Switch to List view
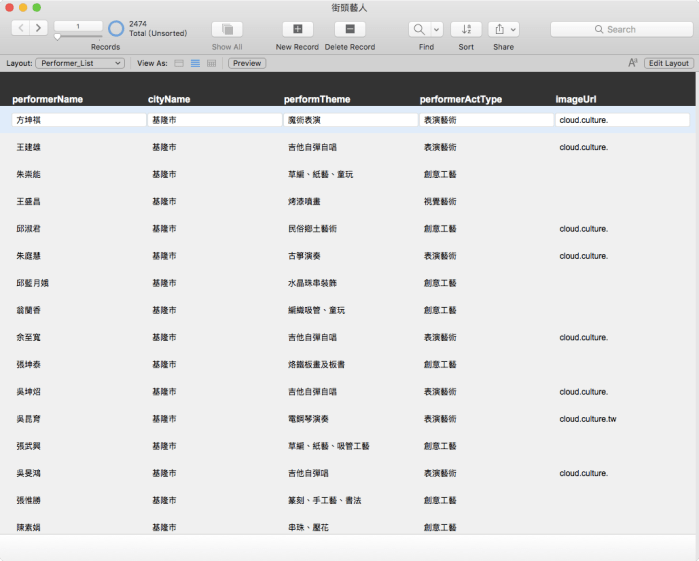The height and width of the screenshot is (561, 699). 195,63
